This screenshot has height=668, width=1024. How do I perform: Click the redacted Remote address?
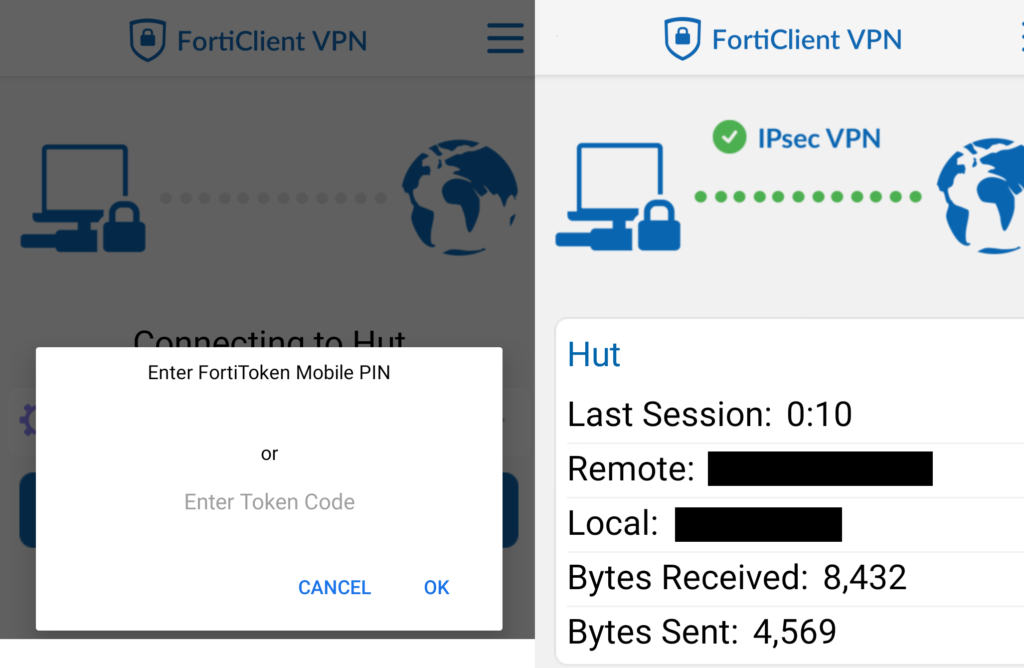click(820, 469)
